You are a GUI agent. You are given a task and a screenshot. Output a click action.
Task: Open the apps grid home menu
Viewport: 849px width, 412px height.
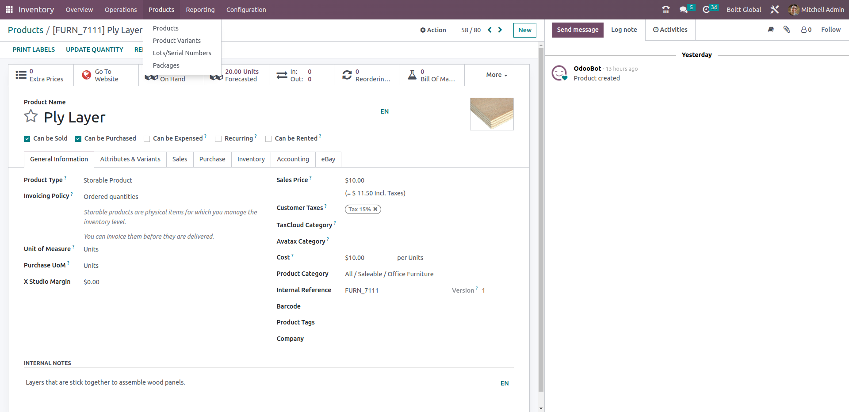[9, 10]
